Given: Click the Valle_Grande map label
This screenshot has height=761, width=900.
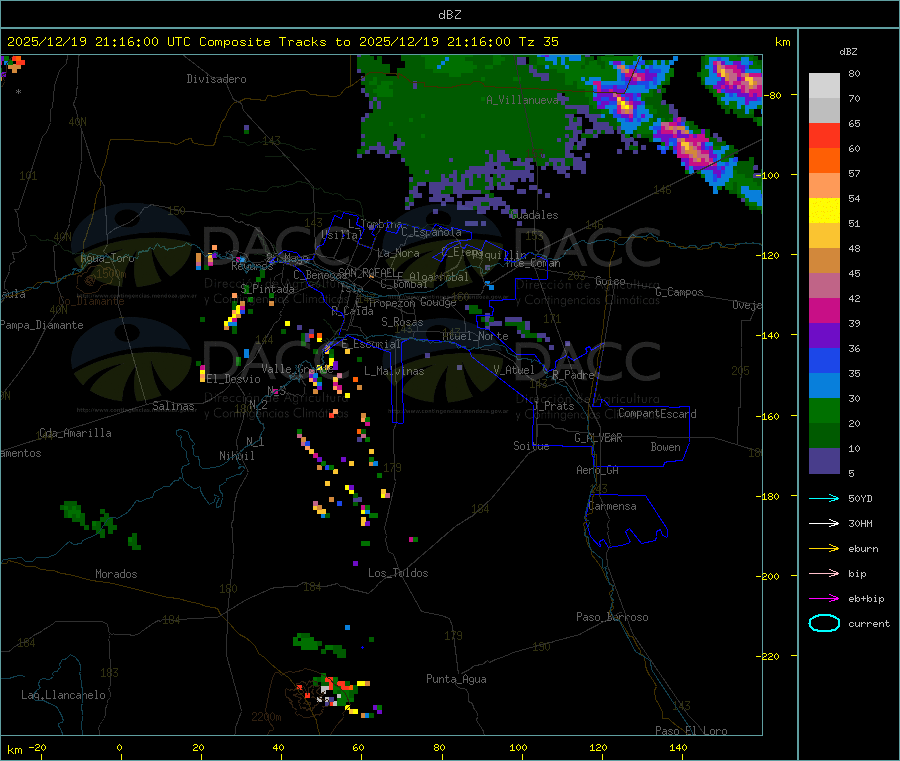Looking at the screenshot, I should pos(297,369).
